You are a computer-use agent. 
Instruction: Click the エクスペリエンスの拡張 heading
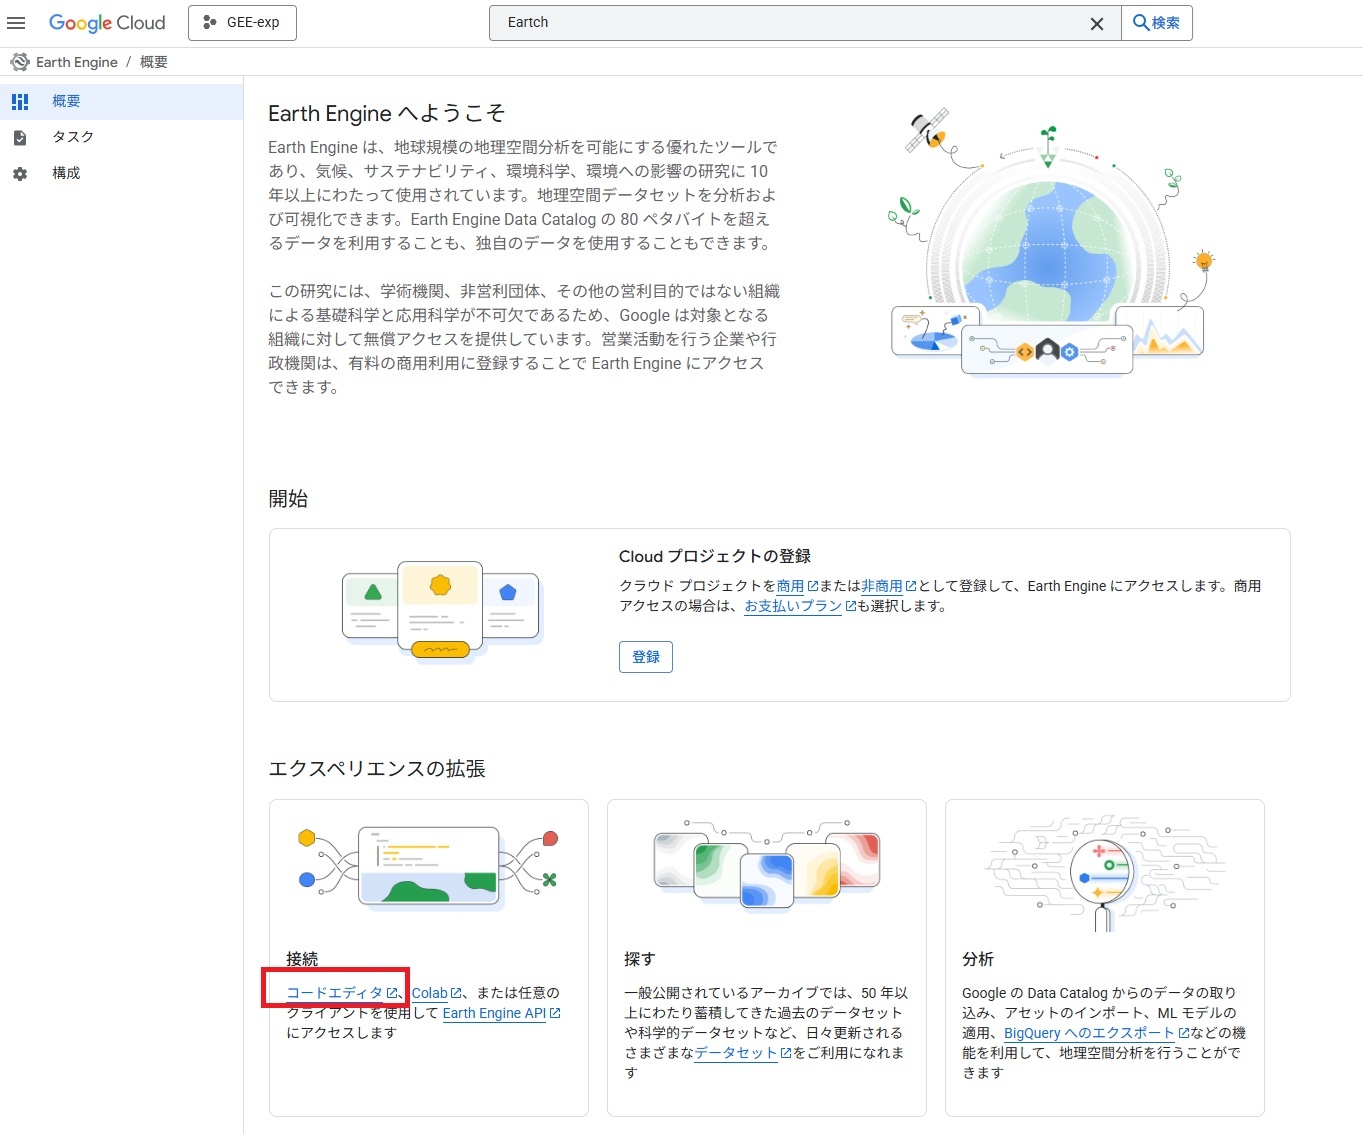(377, 769)
